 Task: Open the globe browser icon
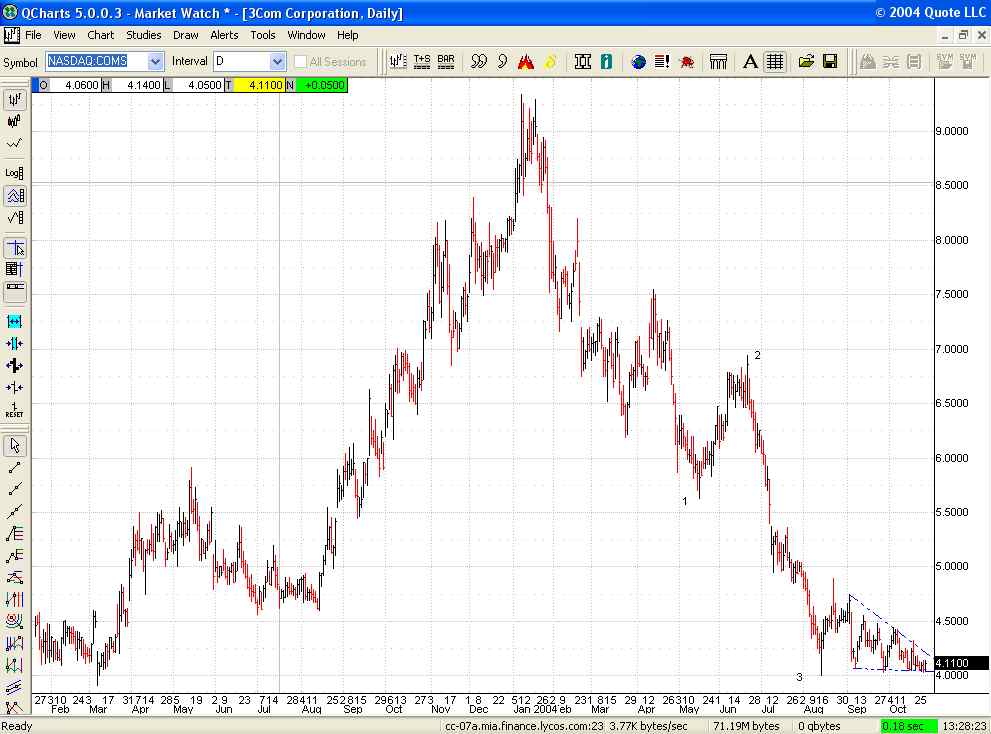[x=638, y=61]
